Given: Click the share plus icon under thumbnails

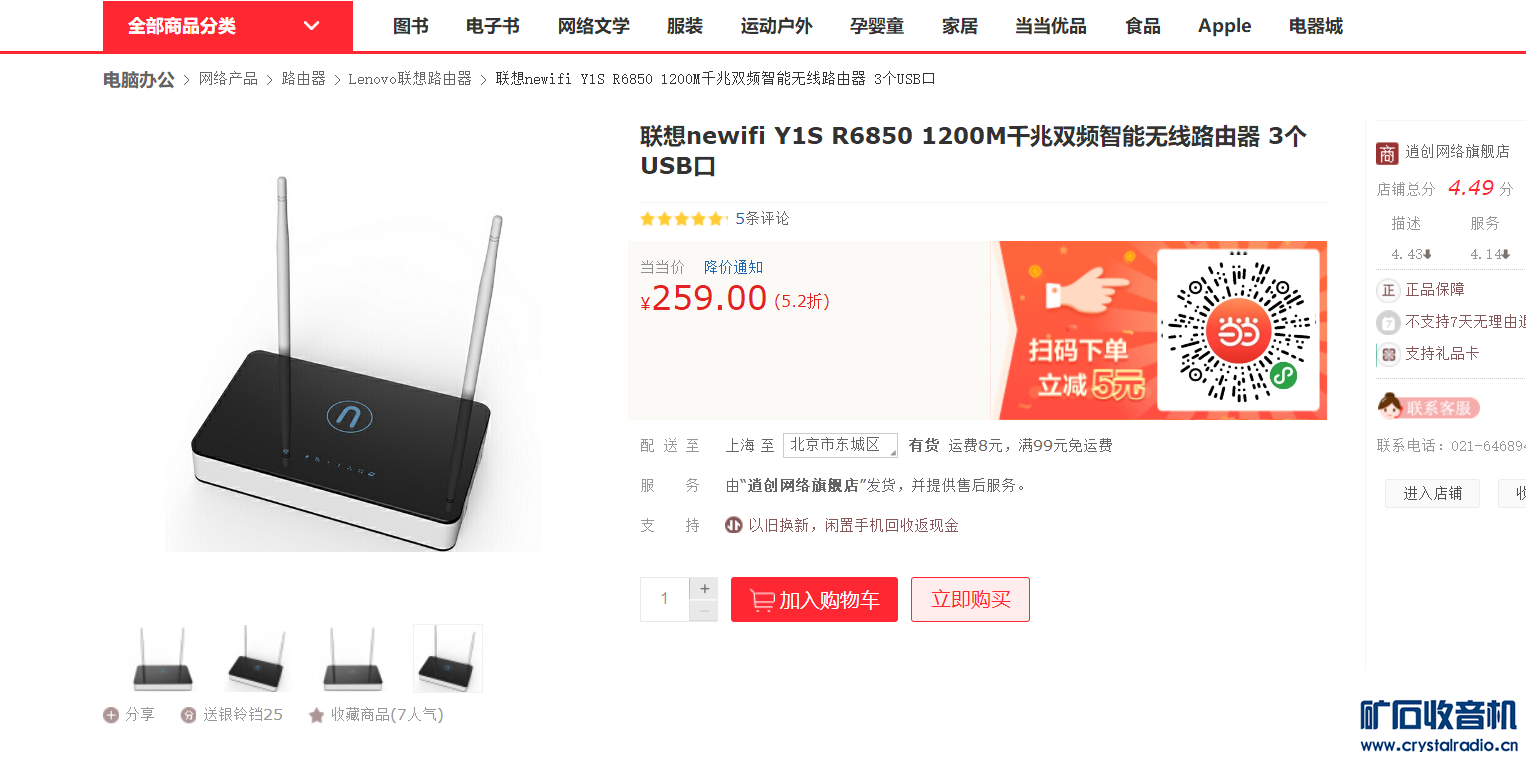Looking at the screenshot, I should 111,715.
